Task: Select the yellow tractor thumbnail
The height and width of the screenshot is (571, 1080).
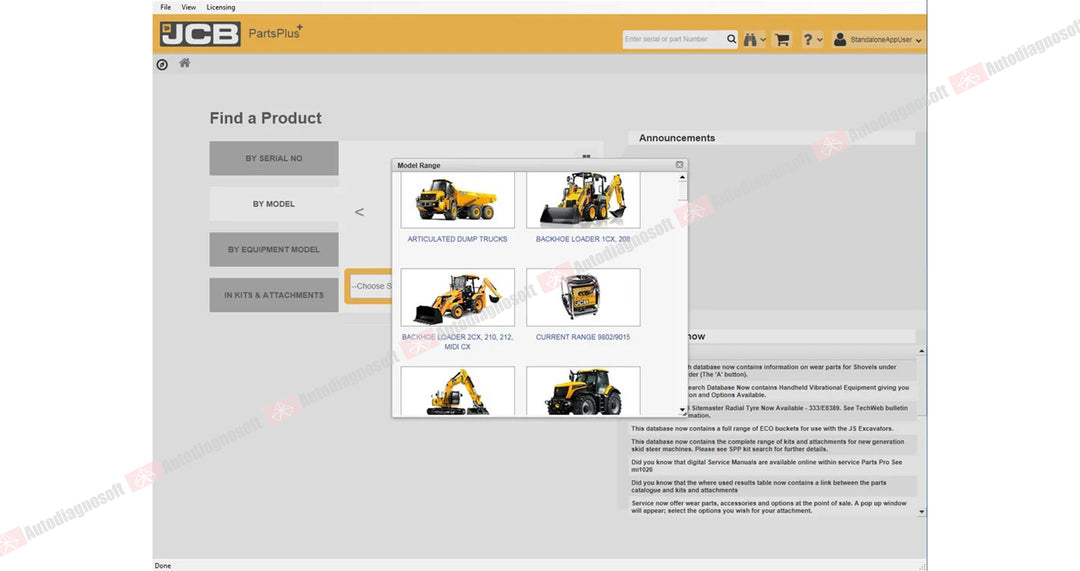Action: 583,391
